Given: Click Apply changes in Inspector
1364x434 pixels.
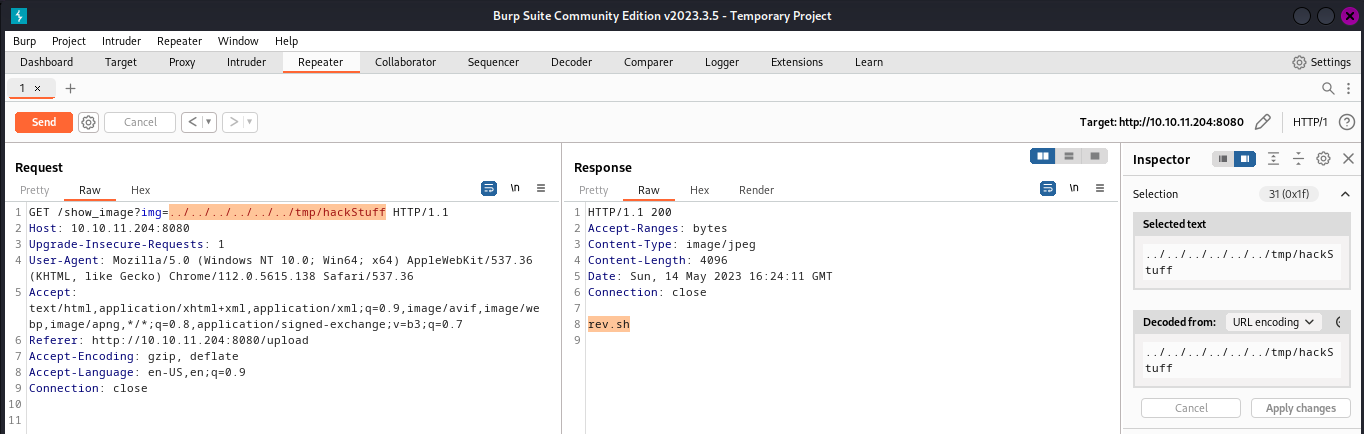Looking at the screenshot, I should pos(1300,408).
